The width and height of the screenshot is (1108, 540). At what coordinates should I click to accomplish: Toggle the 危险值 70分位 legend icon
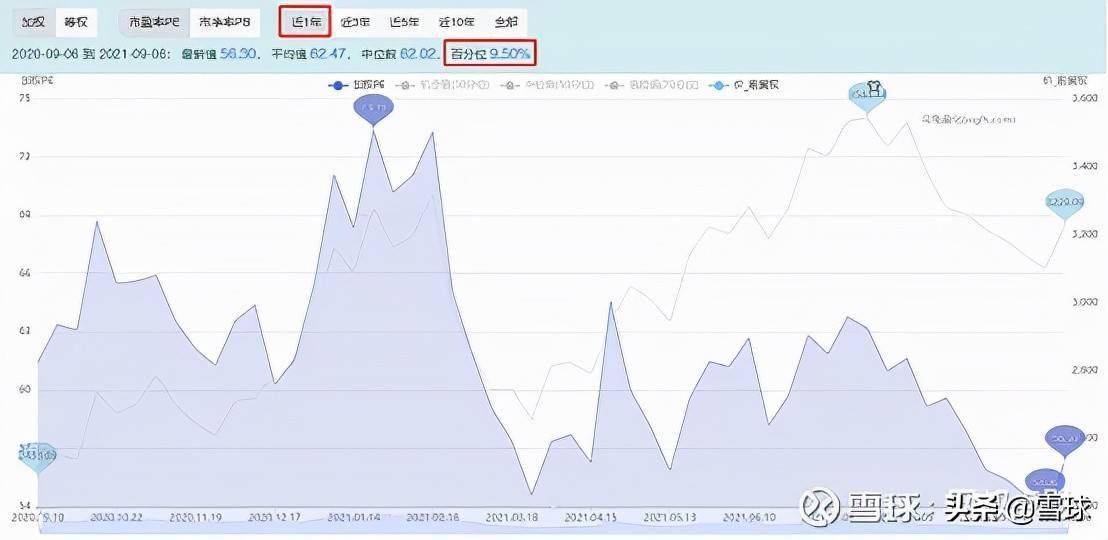pyautogui.click(x=612, y=85)
